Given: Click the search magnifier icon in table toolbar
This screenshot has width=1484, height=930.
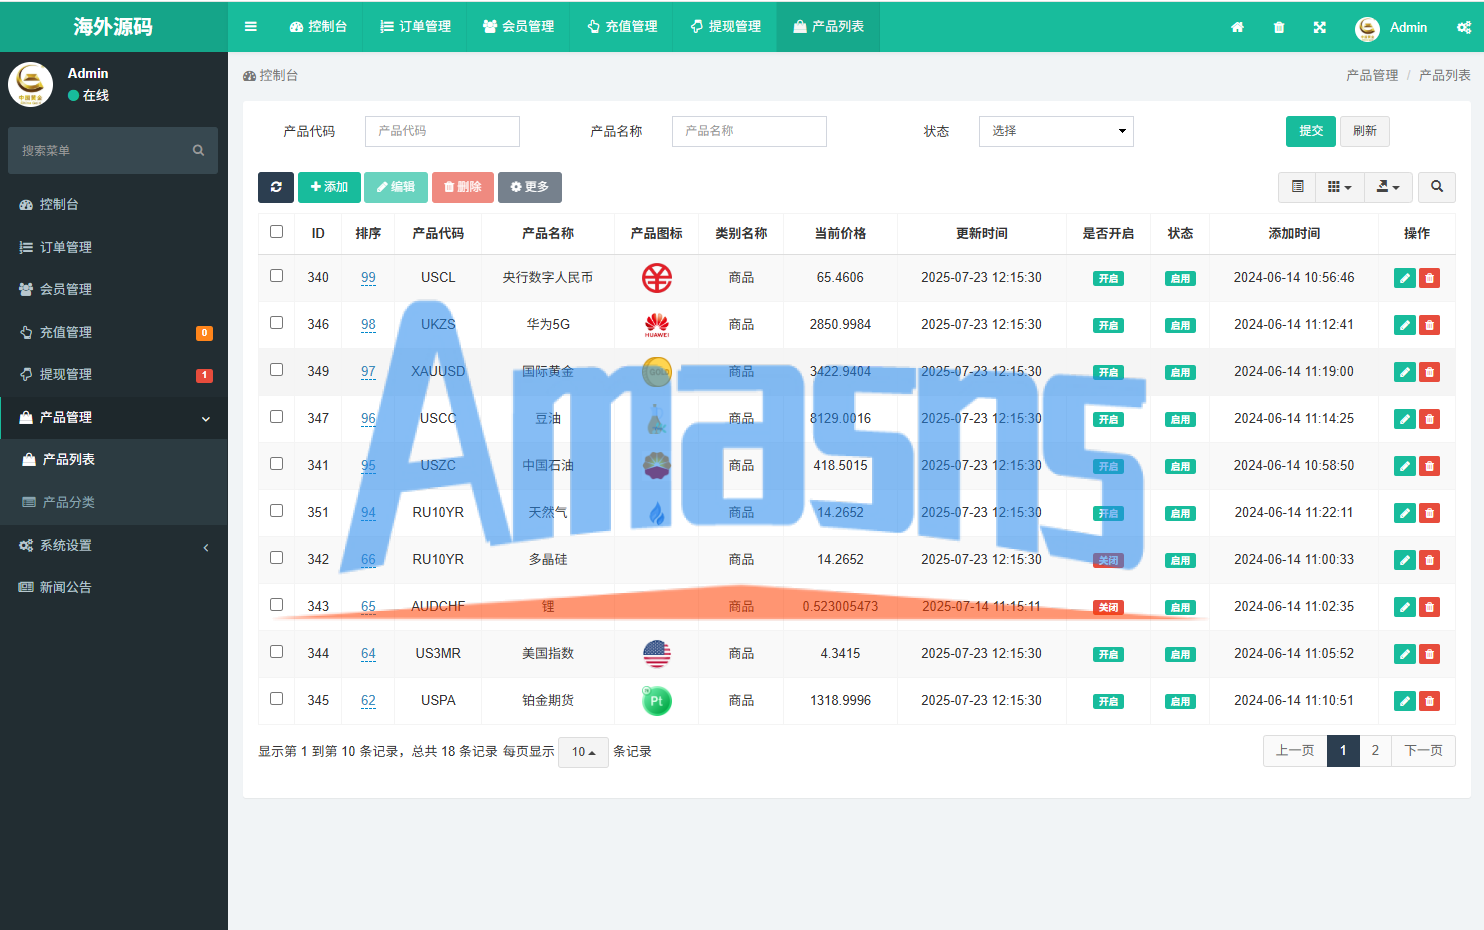Looking at the screenshot, I should 1437,187.
